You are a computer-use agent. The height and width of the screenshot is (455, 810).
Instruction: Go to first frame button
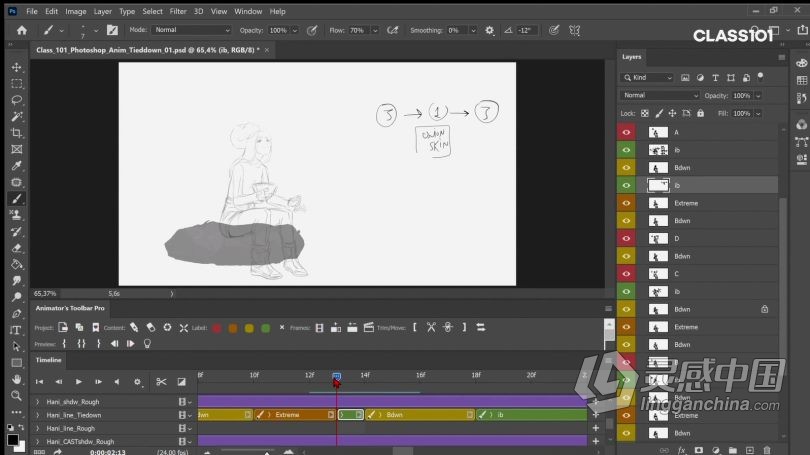[39, 382]
